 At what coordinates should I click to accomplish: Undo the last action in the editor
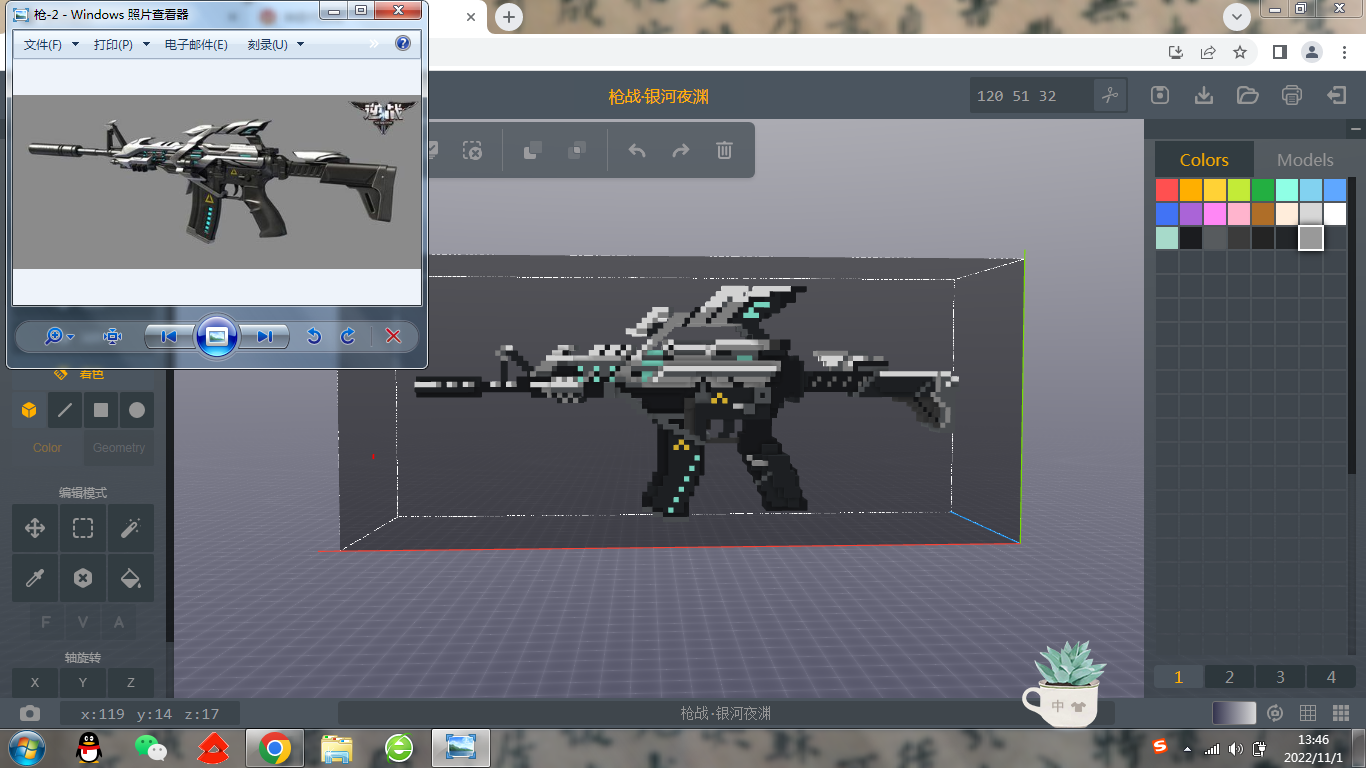[637, 150]
